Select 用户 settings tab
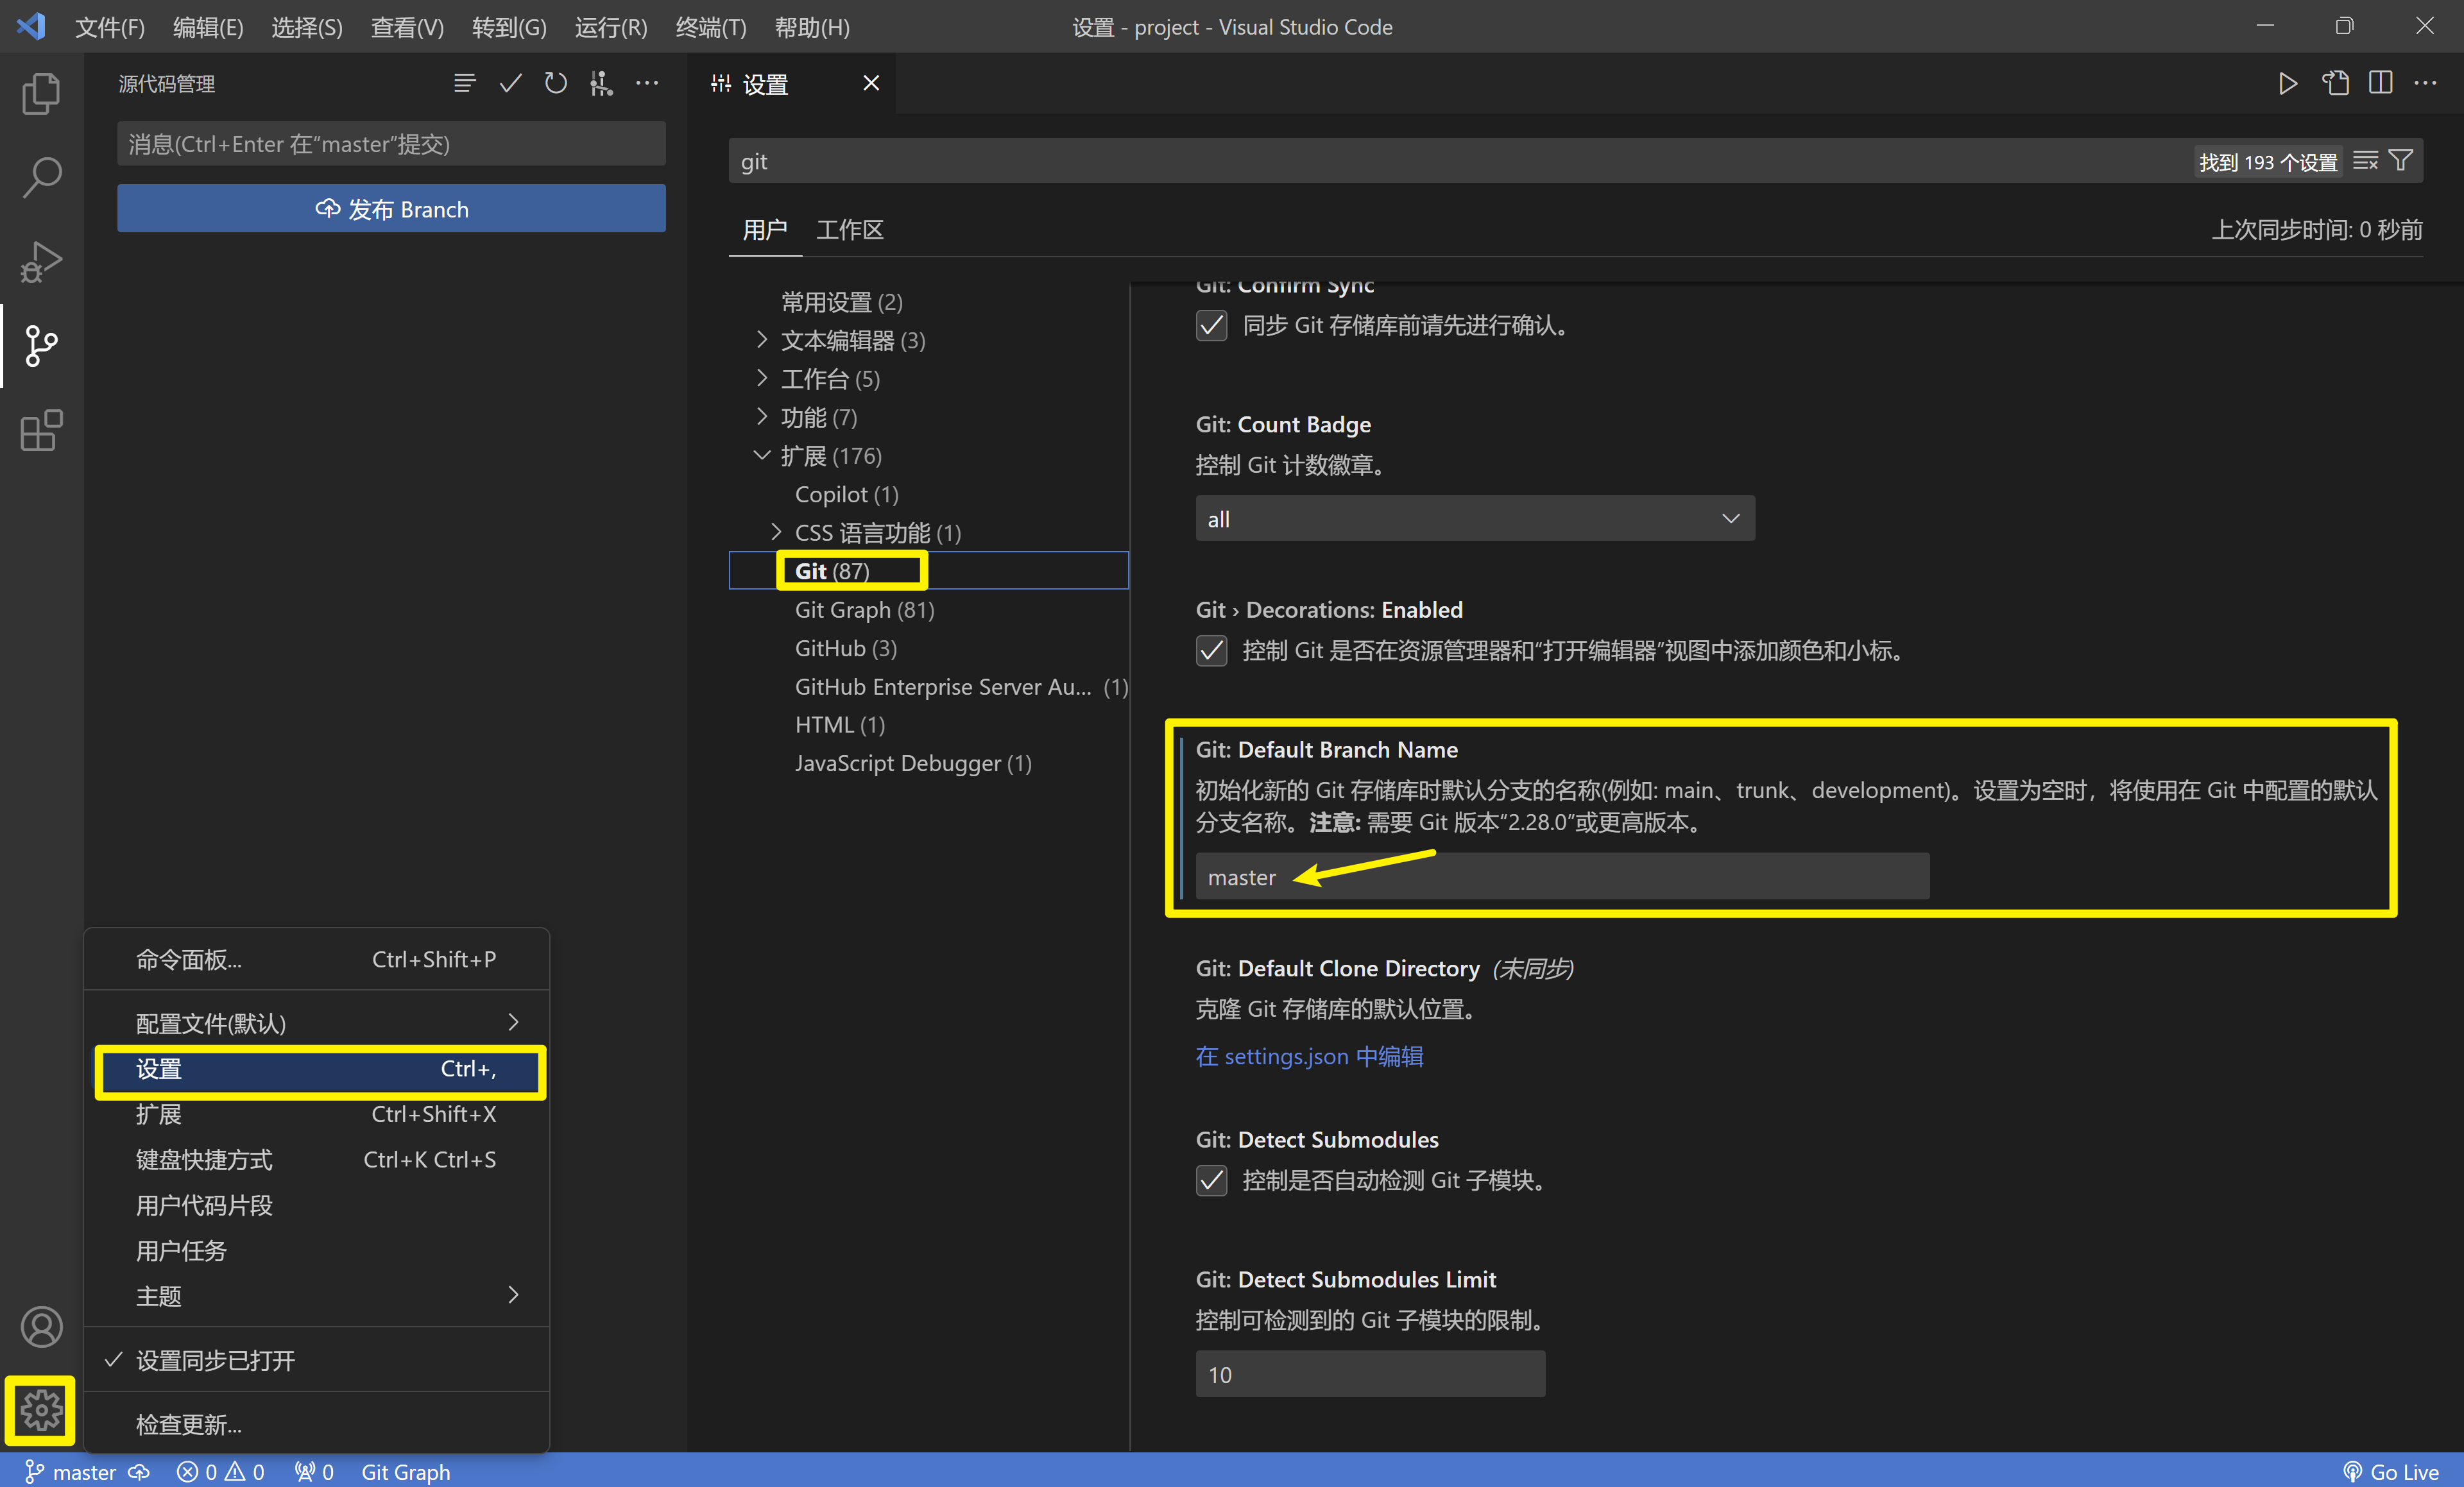 [x=765, y=230]
